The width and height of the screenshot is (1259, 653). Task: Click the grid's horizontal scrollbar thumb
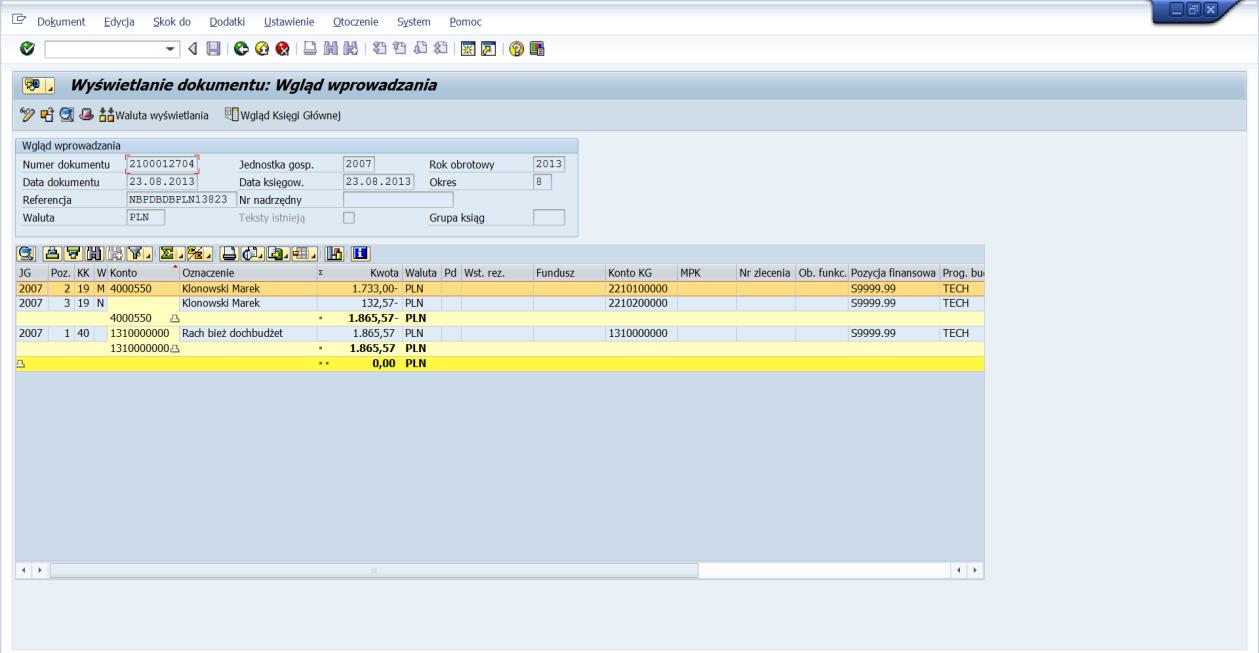tap(375, 569)
